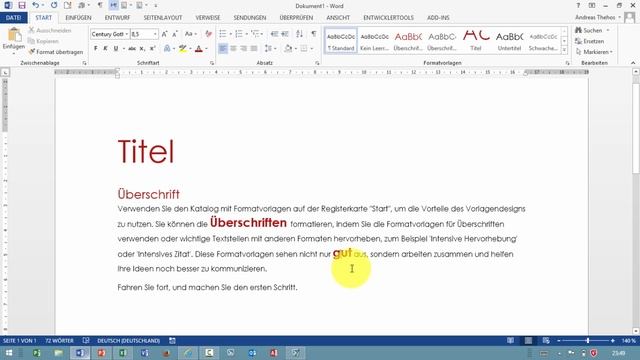Open the DATEI tab
The height and width of the screenshot is (360, 640).
click(13, 18)
